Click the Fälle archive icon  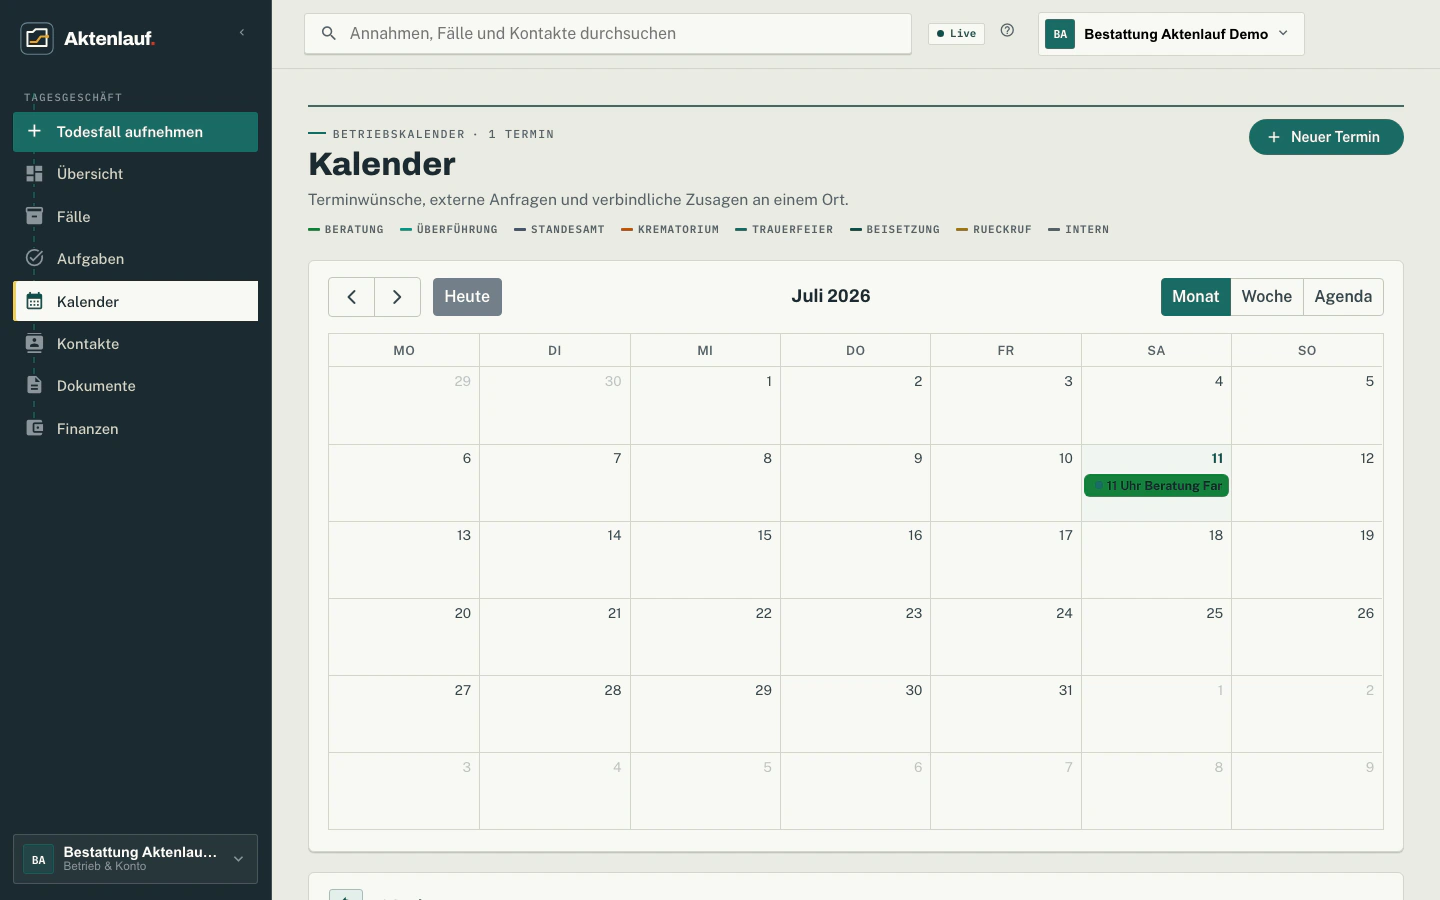[34, 216]
